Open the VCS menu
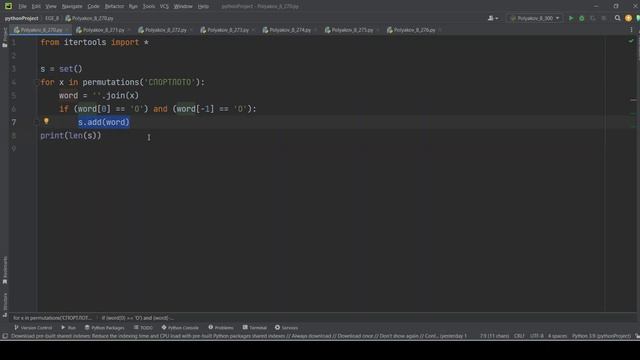This screenshot has width=640, height=360. point(164,6)
